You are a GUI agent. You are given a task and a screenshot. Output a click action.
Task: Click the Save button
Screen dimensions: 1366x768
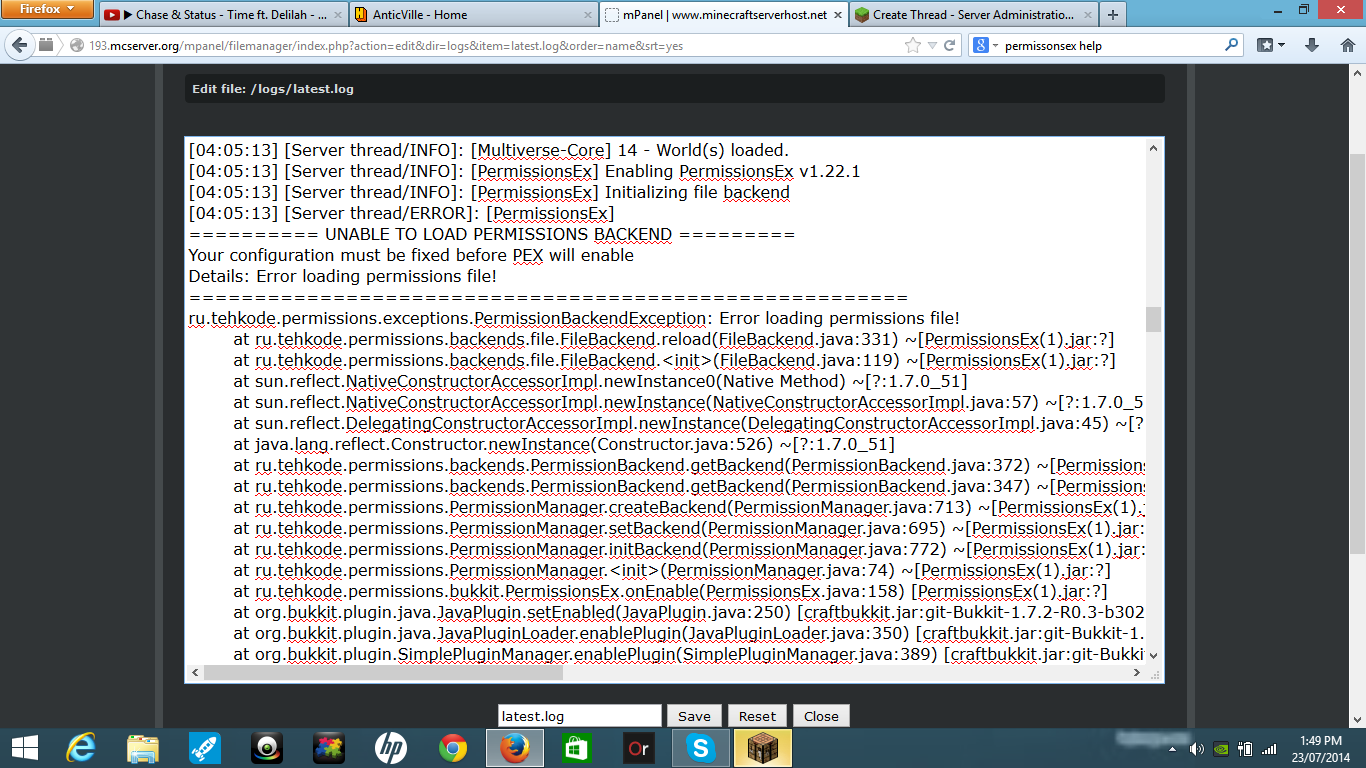pyautogui.click(x=694, y=716)
